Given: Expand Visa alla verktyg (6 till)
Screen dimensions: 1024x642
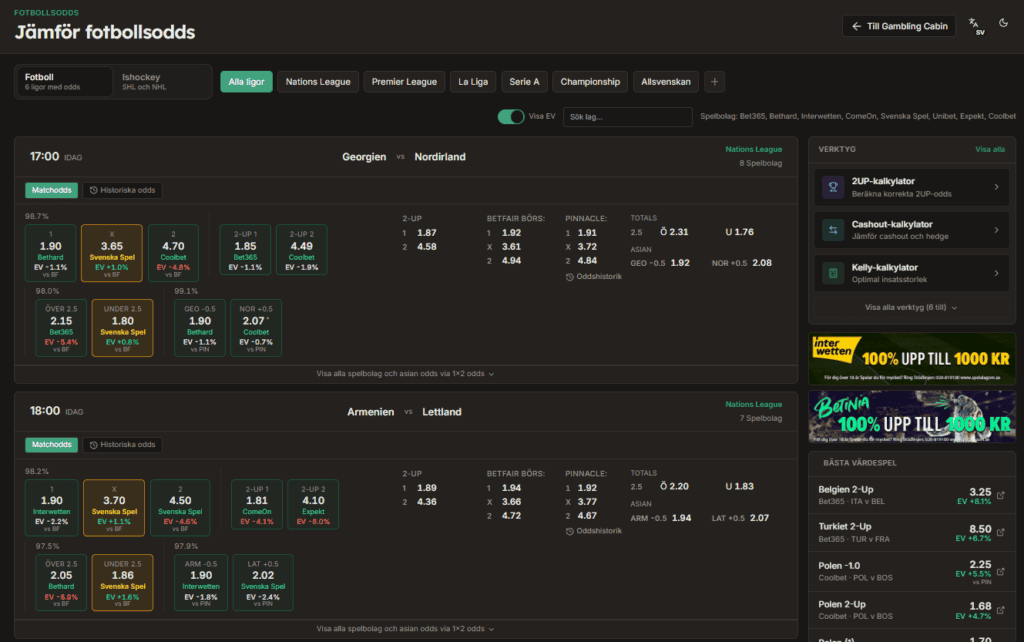Looking at the screenshot, I should point(911,307).
